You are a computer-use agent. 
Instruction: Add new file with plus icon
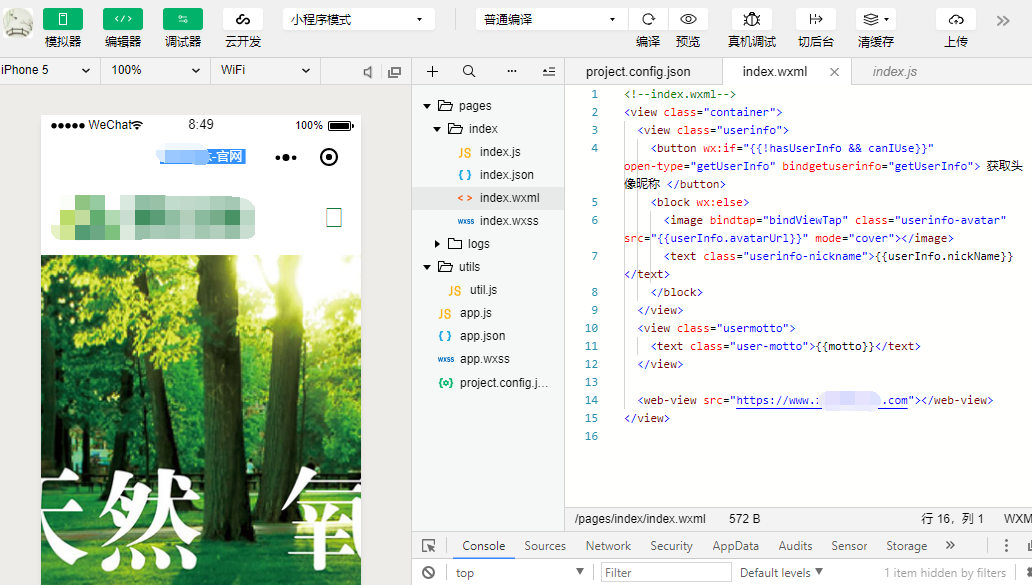pyautogui.click(x=432, y=71)
